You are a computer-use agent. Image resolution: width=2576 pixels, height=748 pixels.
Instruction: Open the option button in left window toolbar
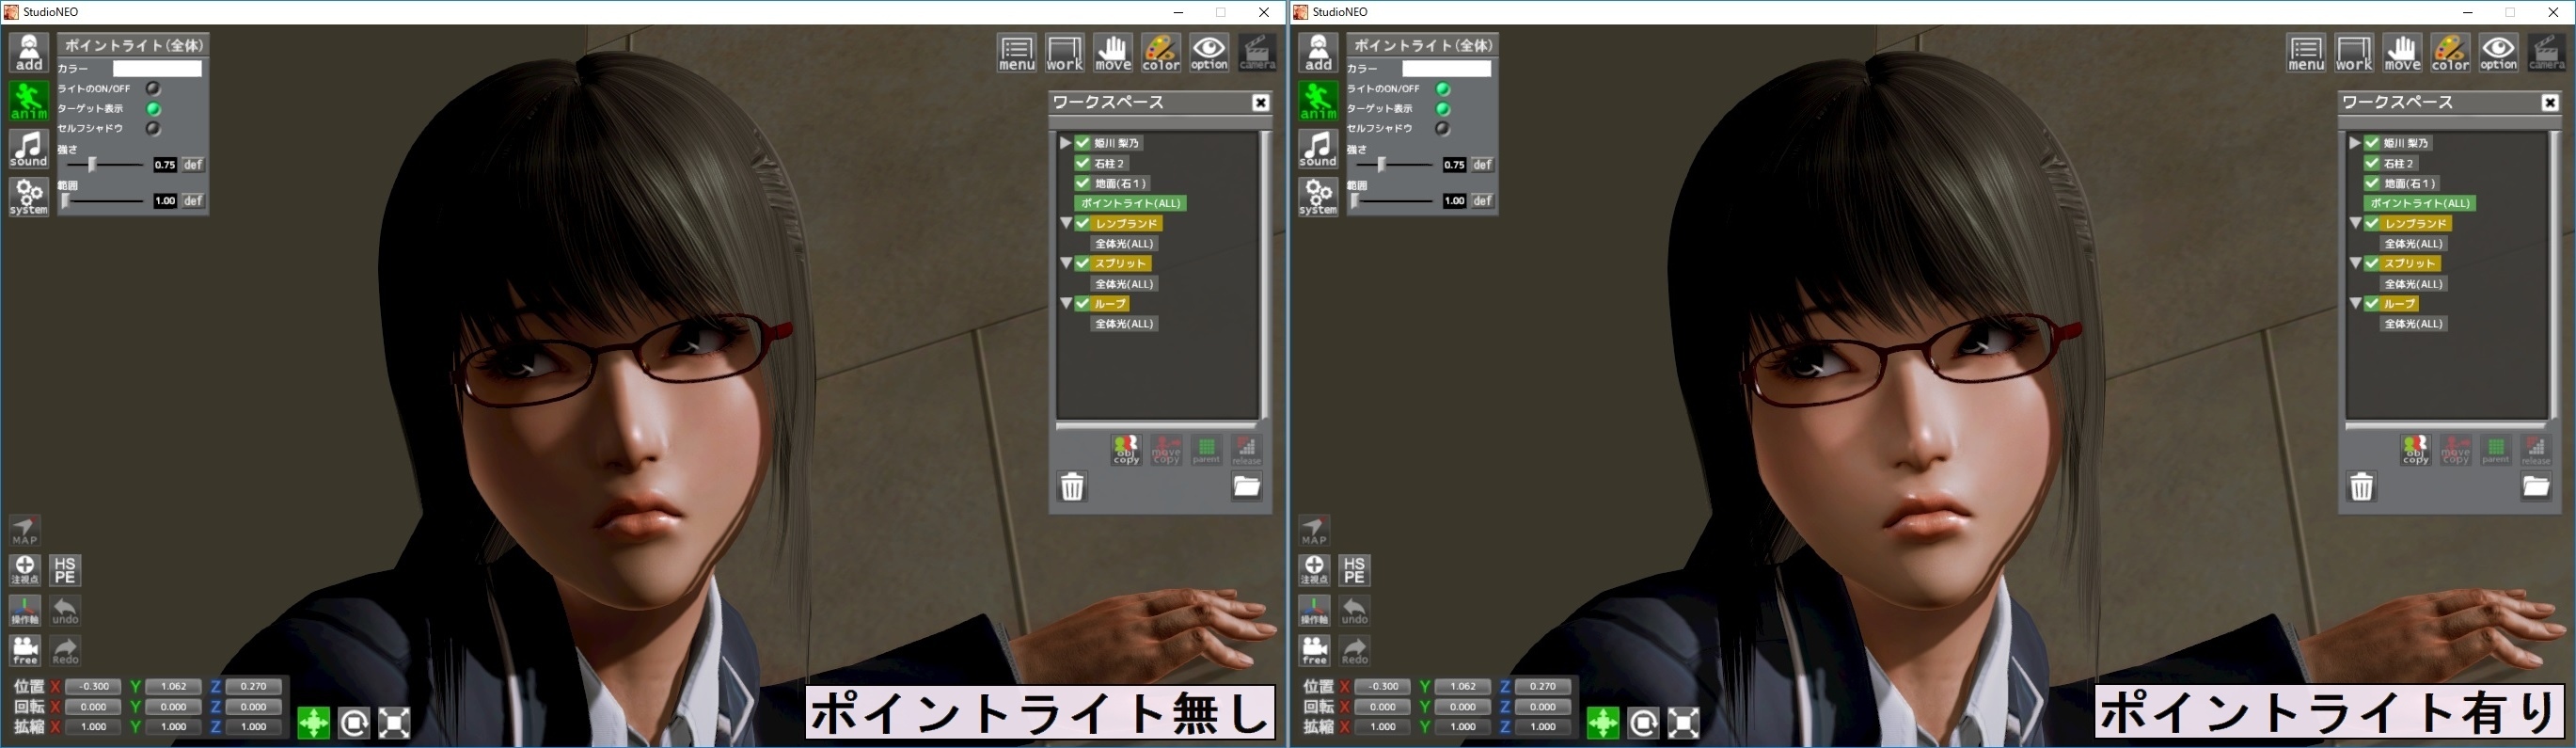(1209, 53)
